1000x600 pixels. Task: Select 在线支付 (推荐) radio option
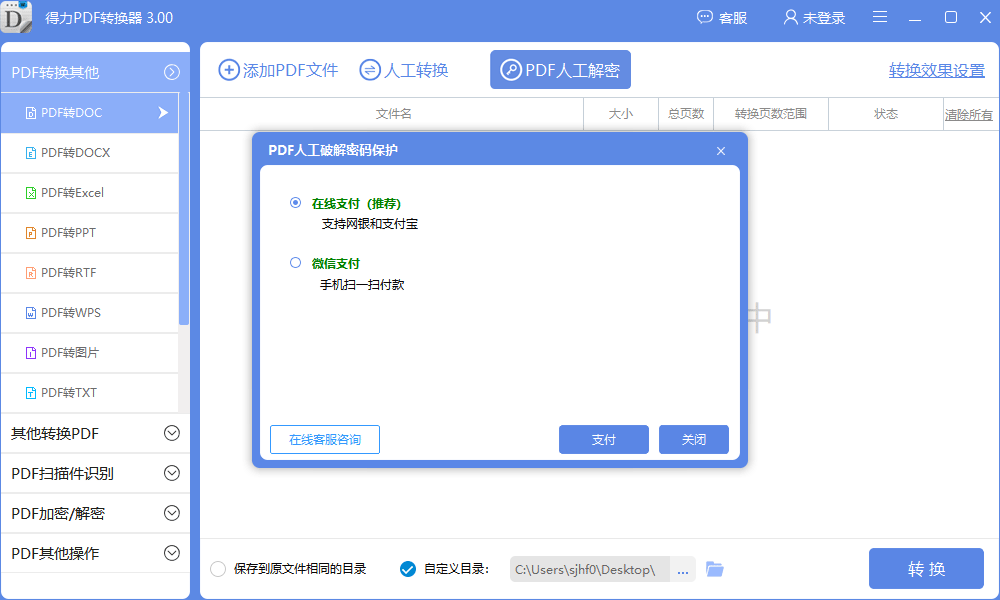[x=295, y=203]
